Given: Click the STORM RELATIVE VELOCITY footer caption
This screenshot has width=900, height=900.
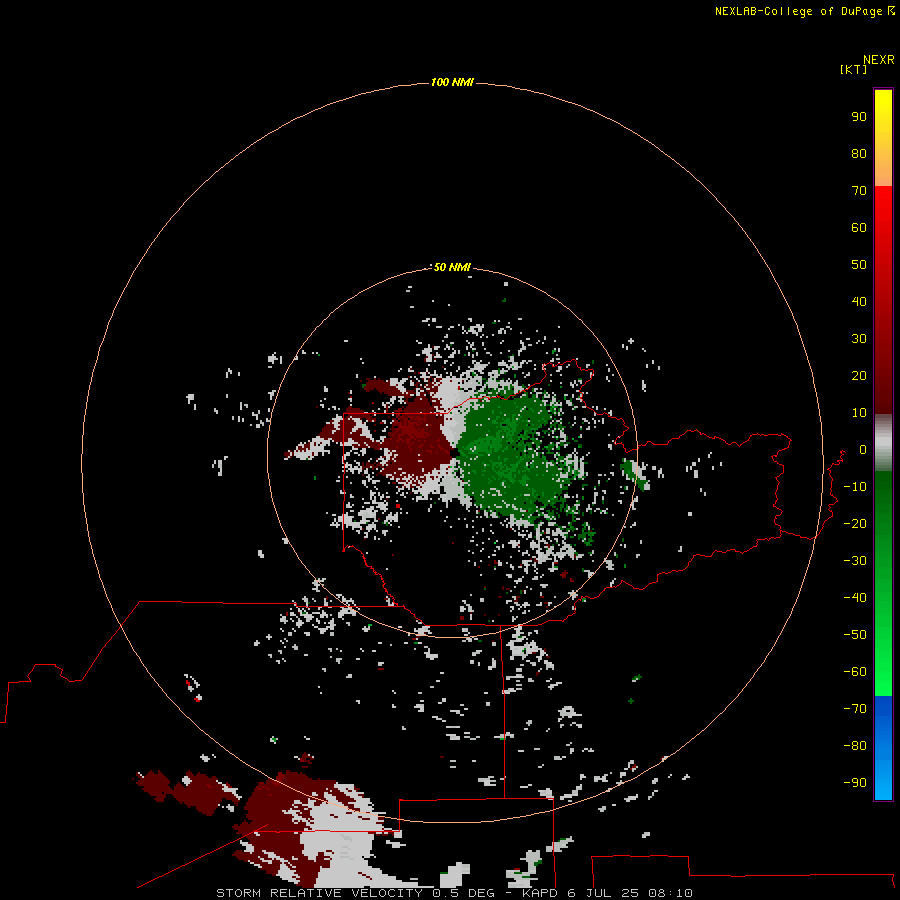Looking at the screenshot, I should coord(454,893).
